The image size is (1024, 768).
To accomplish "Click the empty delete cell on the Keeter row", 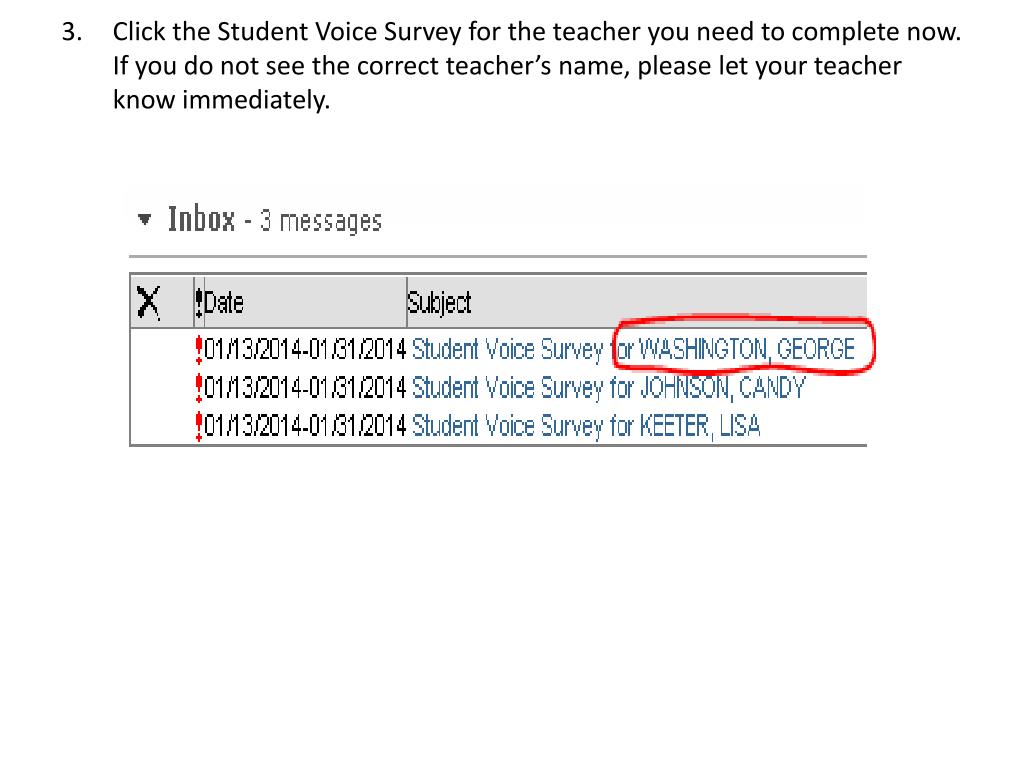I will [162, 426].
